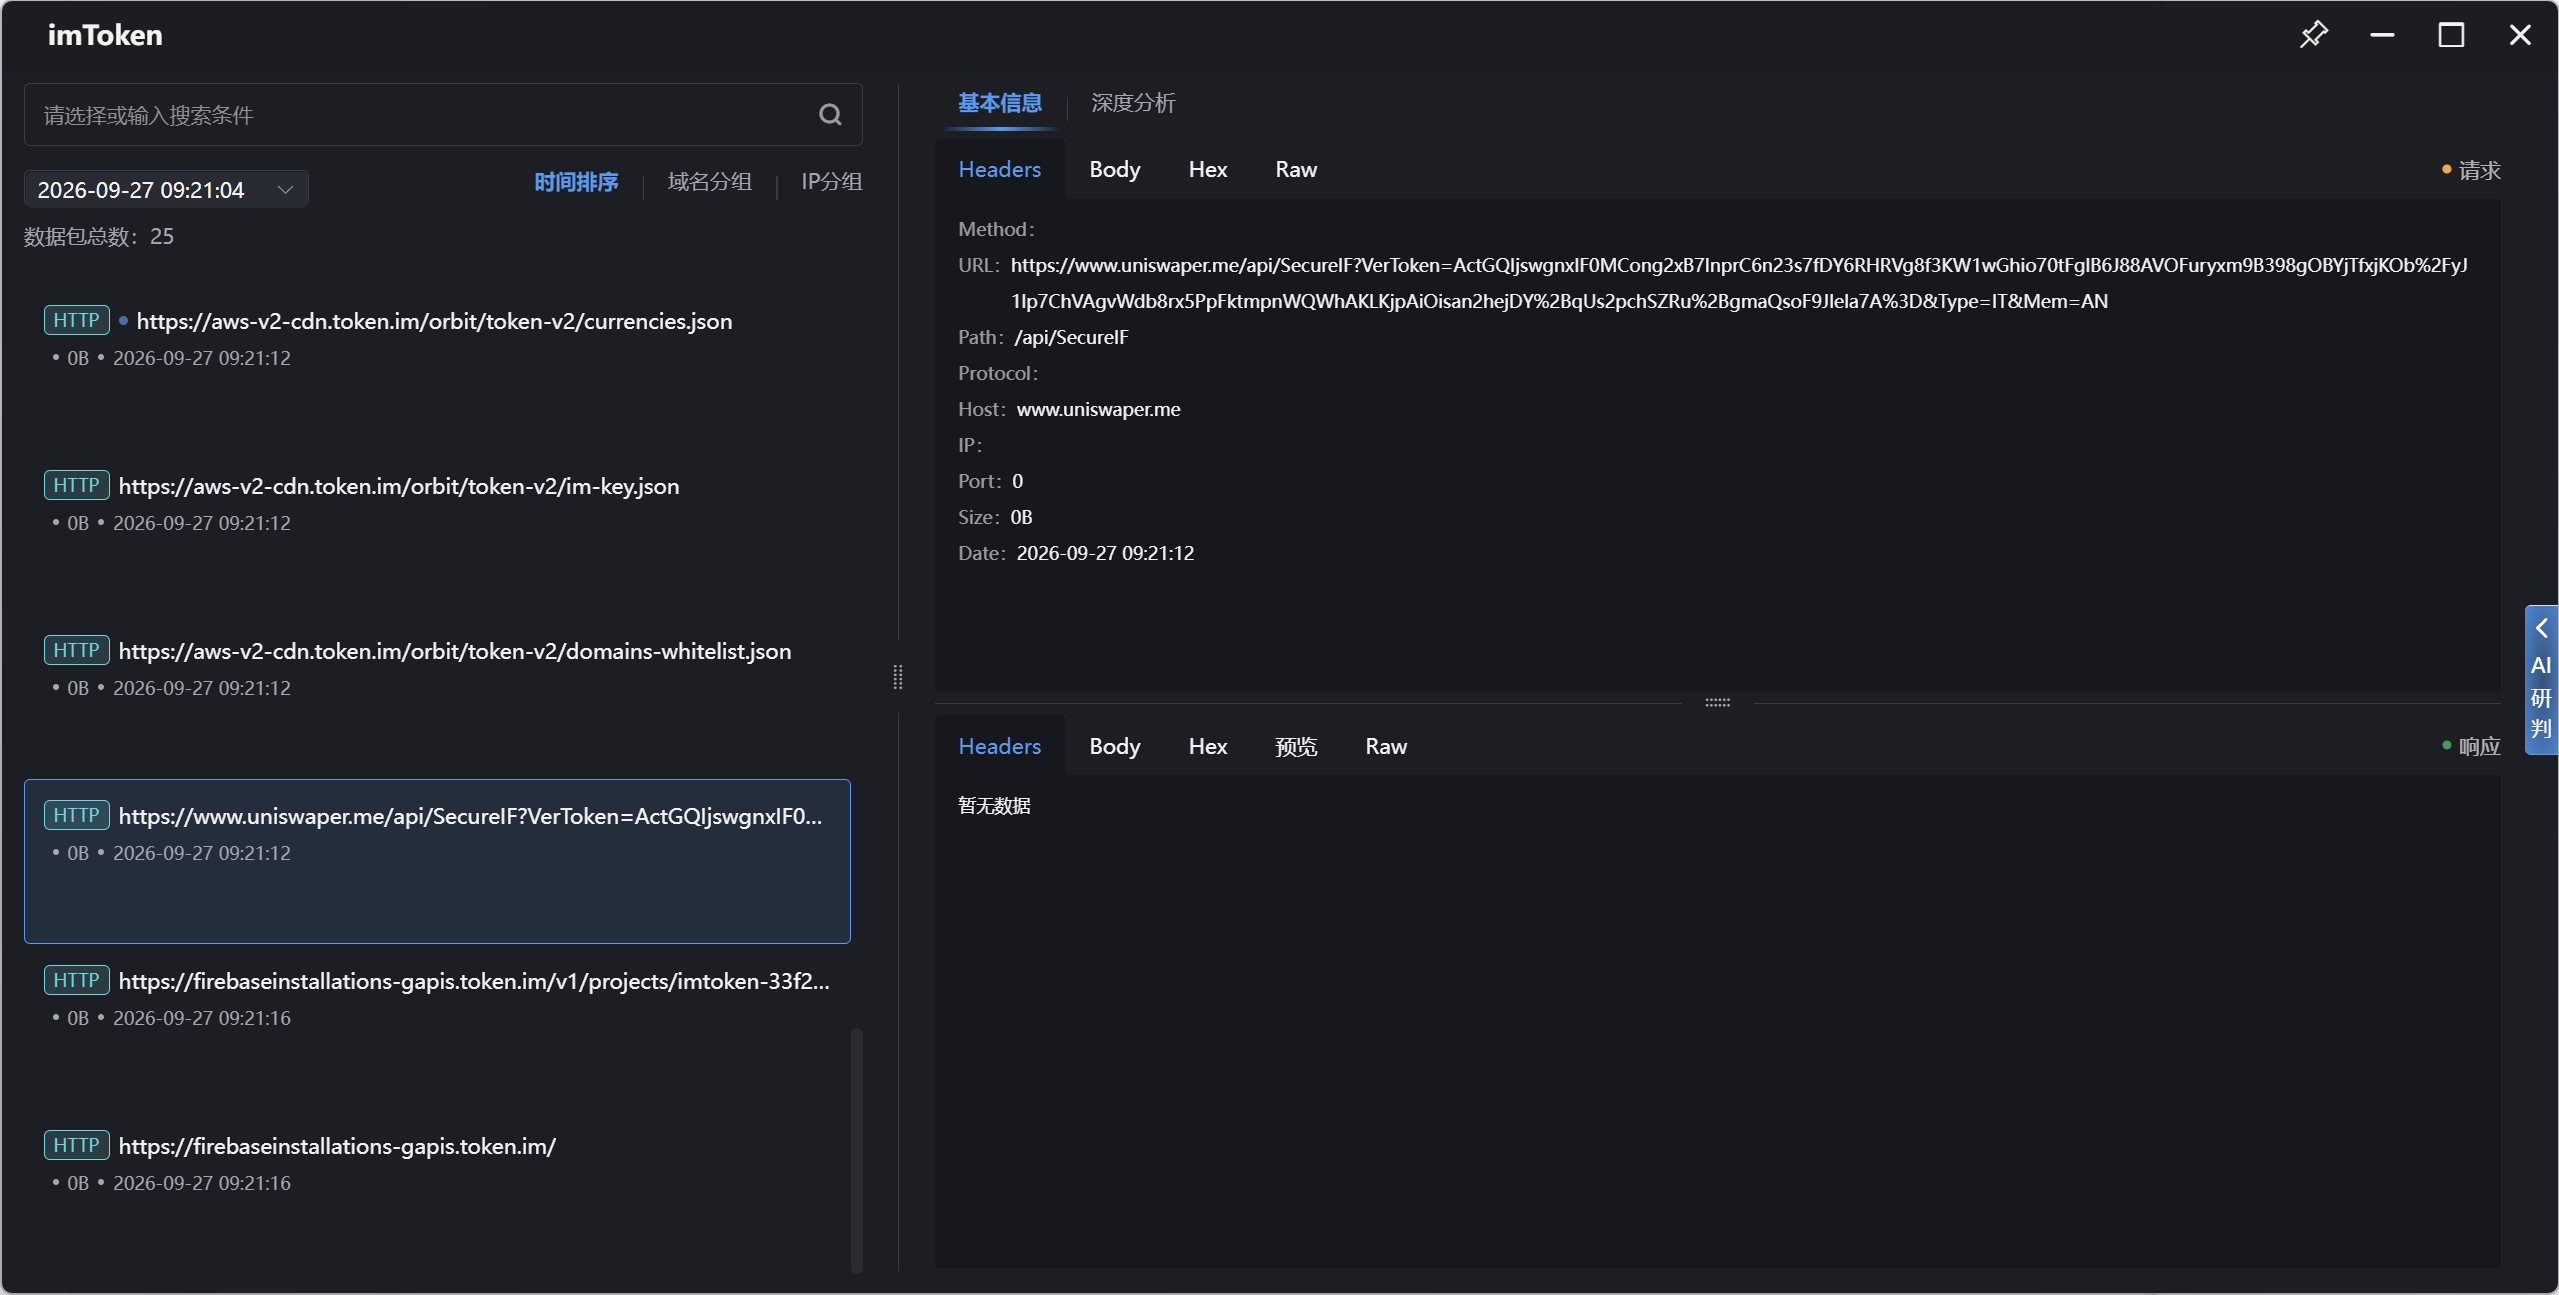Select the request Headers tab

1000,169
